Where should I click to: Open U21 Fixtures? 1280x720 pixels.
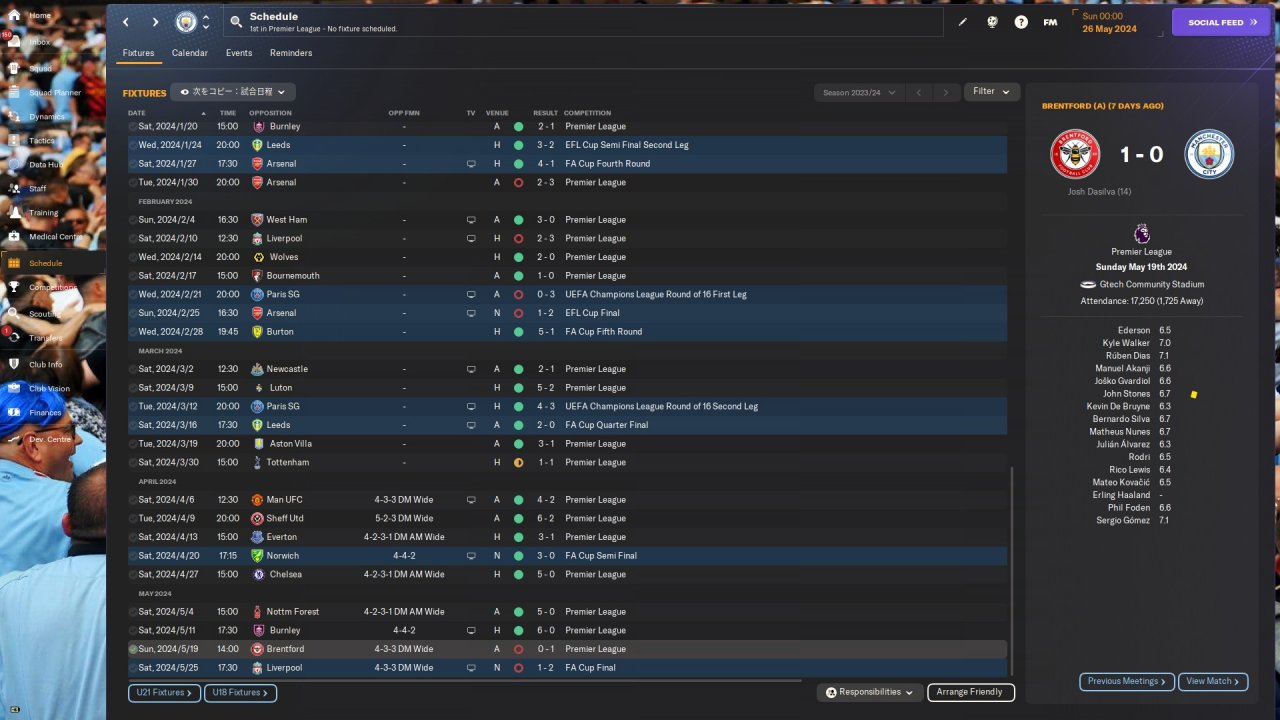(x=164, y=692)
